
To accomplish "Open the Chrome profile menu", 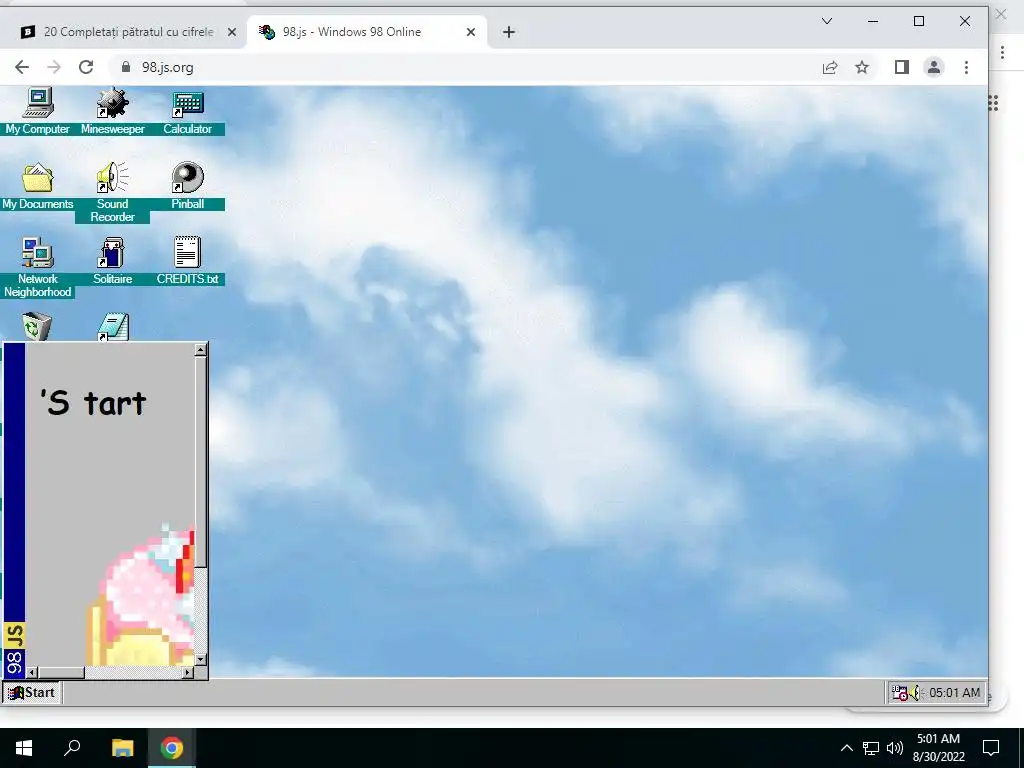I will tap(934, 67).
